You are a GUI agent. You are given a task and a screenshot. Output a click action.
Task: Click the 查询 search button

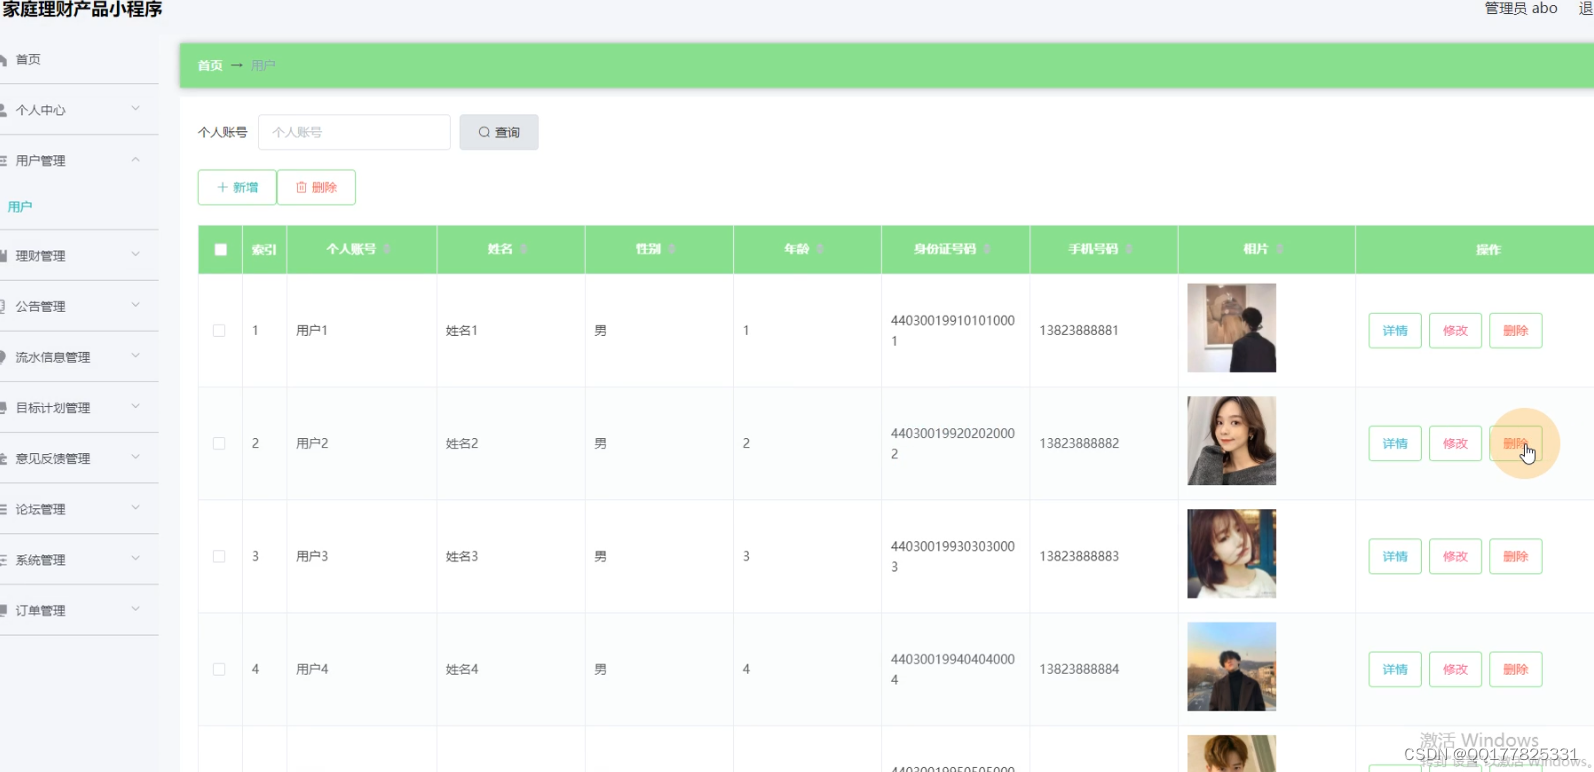(499, 132)
